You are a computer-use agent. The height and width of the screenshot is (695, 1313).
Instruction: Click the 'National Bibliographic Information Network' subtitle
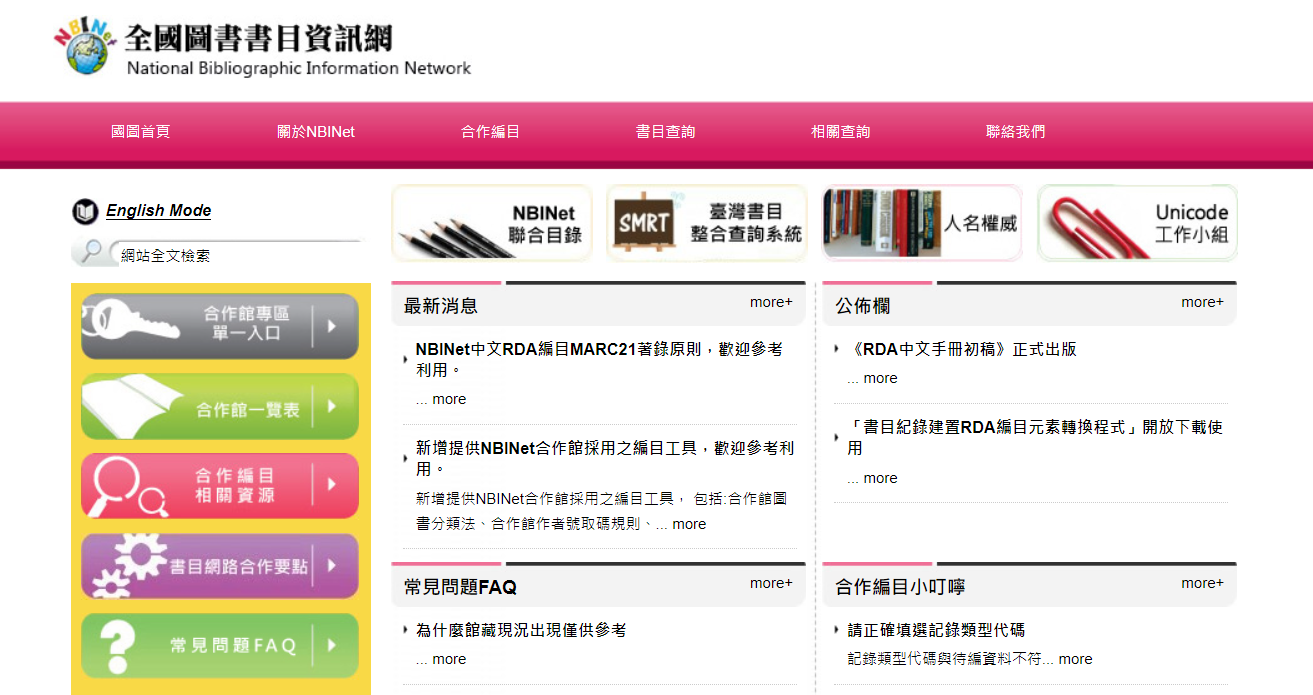coord(299,69)
